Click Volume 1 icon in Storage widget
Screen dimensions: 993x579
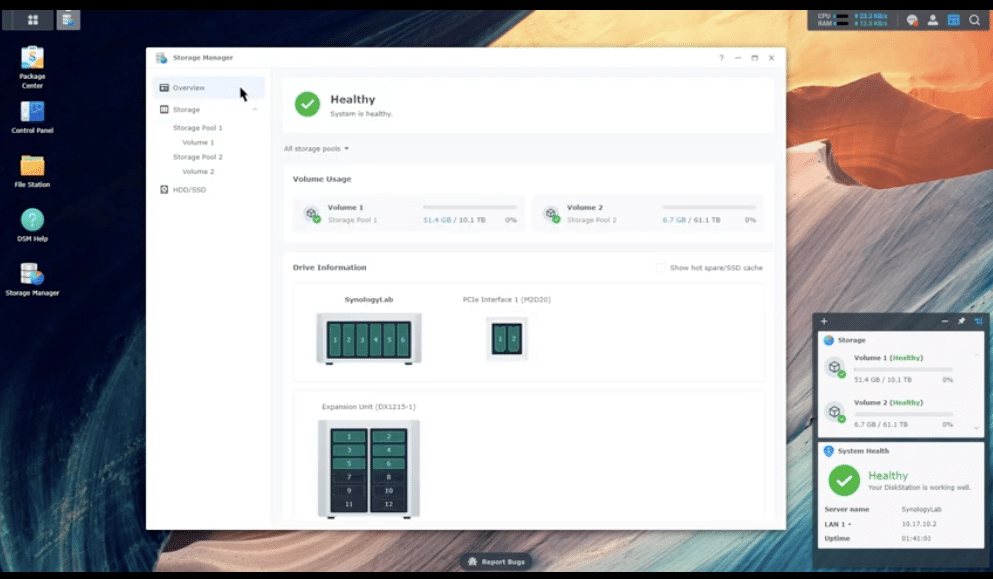[x=835, y=367]
